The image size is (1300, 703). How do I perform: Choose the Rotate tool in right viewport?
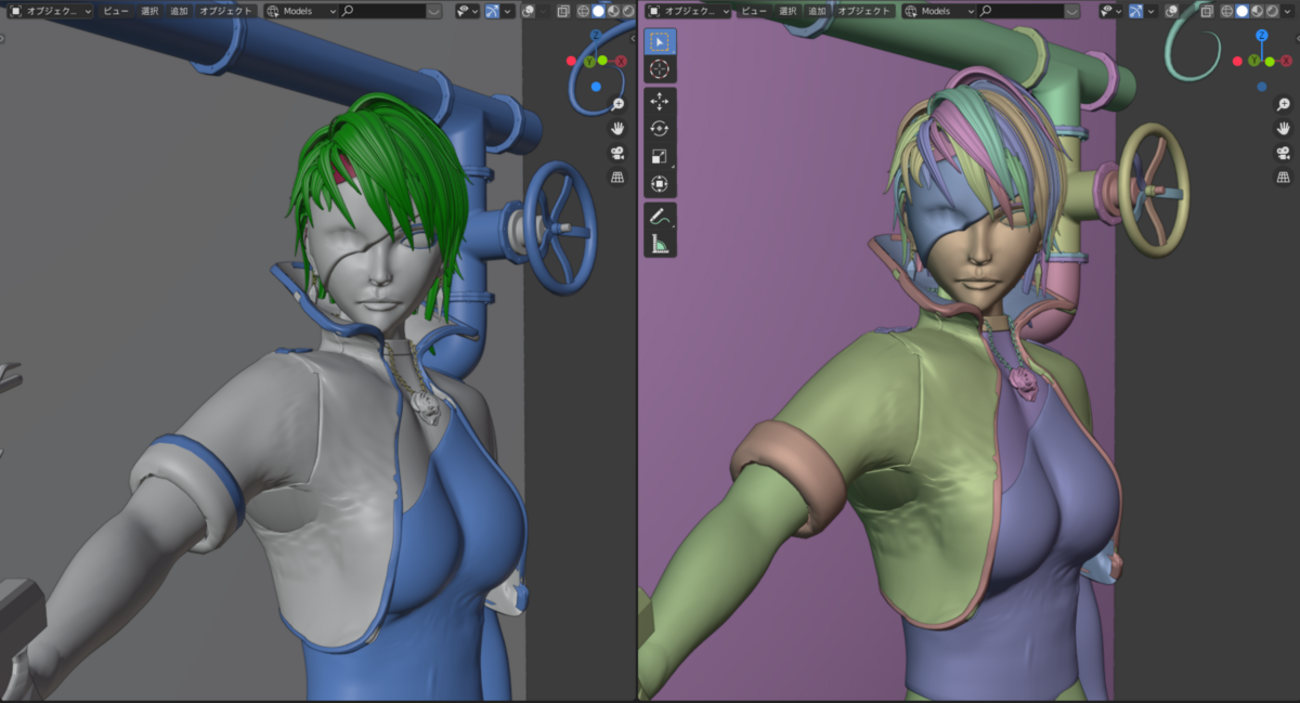point(659,129)
